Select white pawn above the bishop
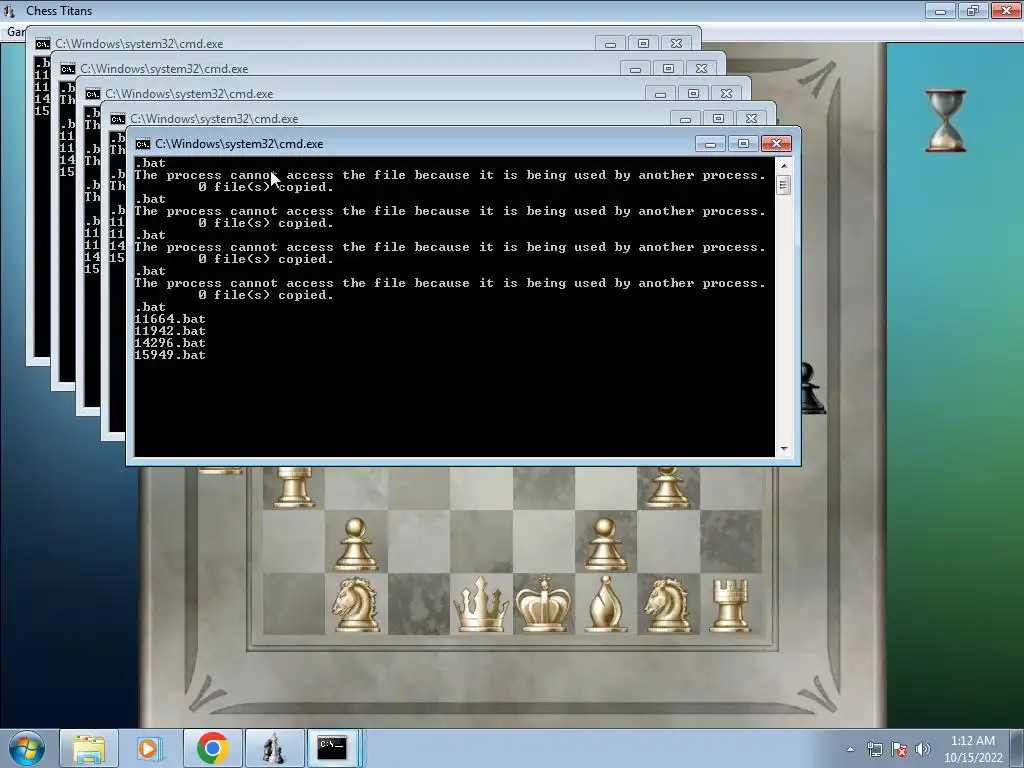The image size is (1024, 768). tap(605, 545)
